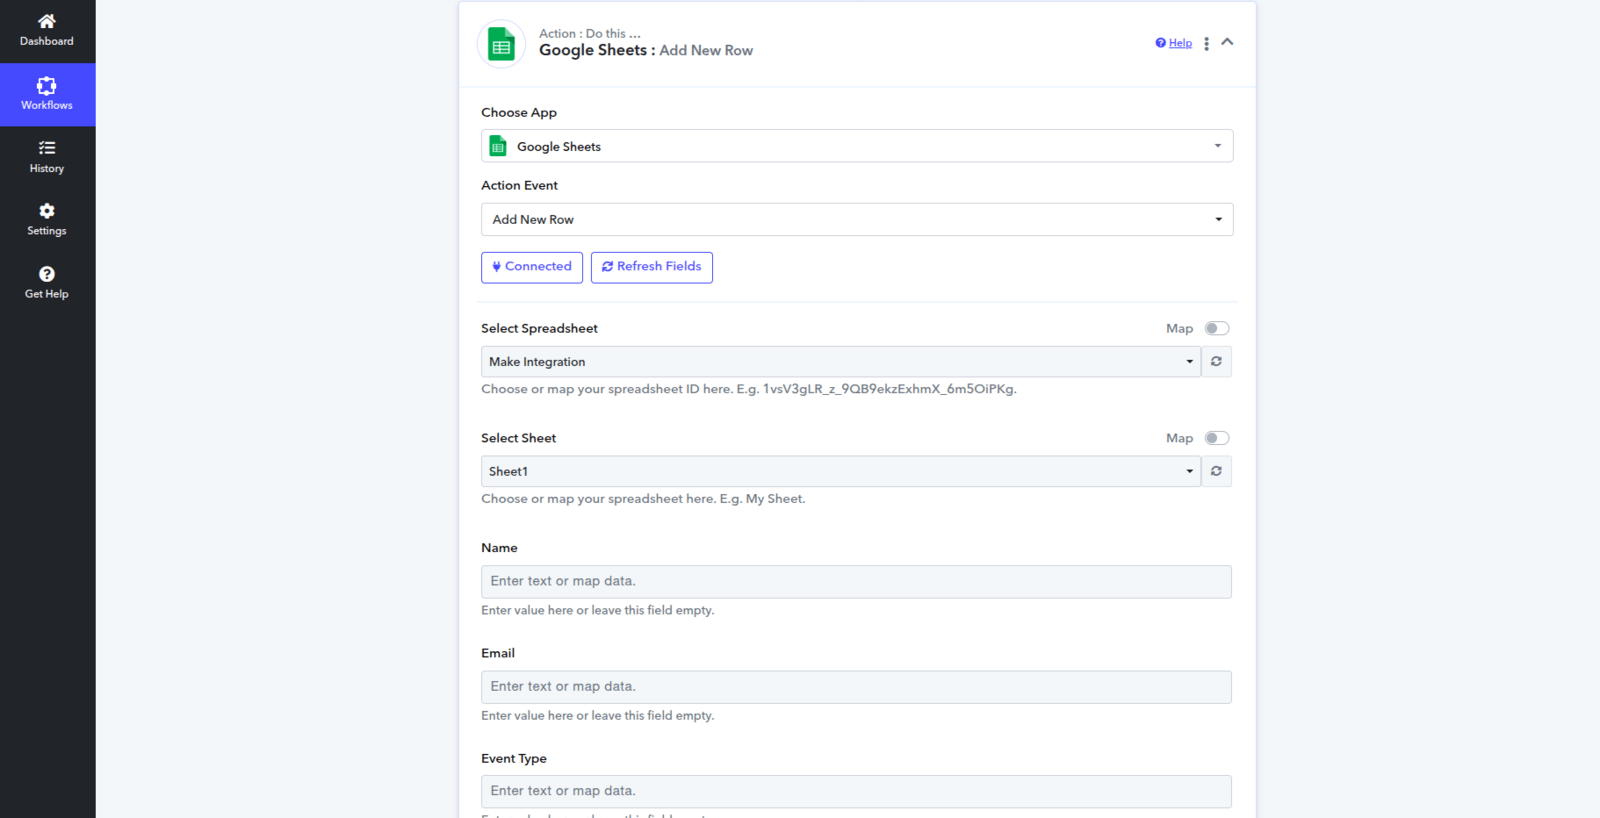Screen dimensions: 1600x818
Task: Open the Select Spreadsheet dropdown
Action: point(841,362)
